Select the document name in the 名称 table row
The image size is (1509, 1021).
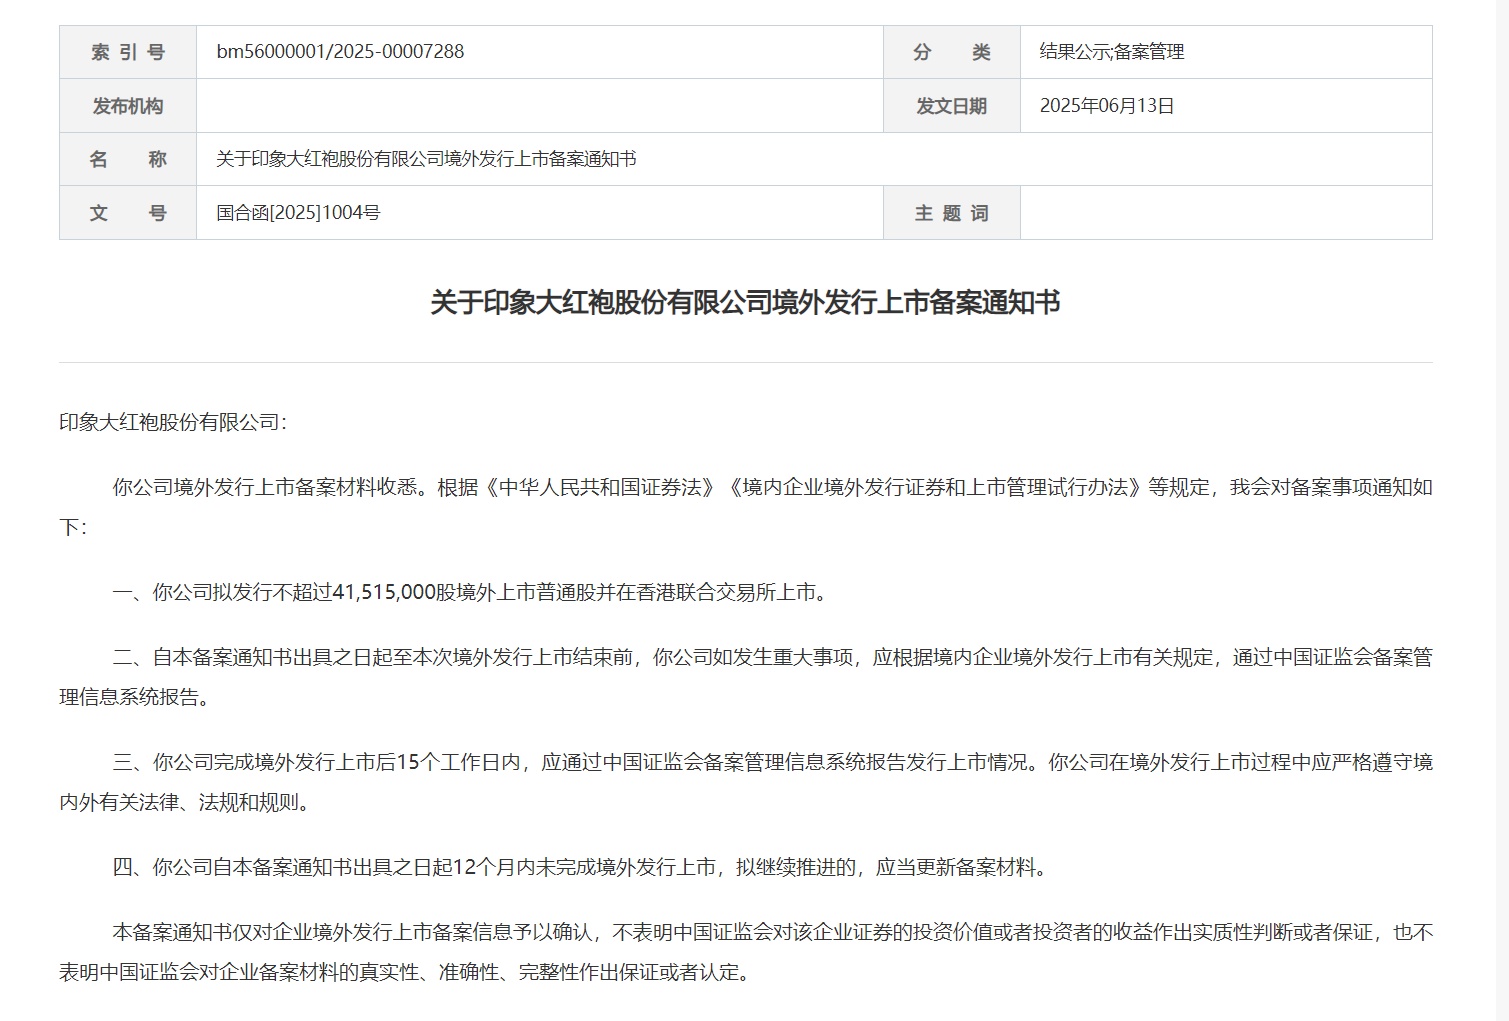click(x=427, y=159)
